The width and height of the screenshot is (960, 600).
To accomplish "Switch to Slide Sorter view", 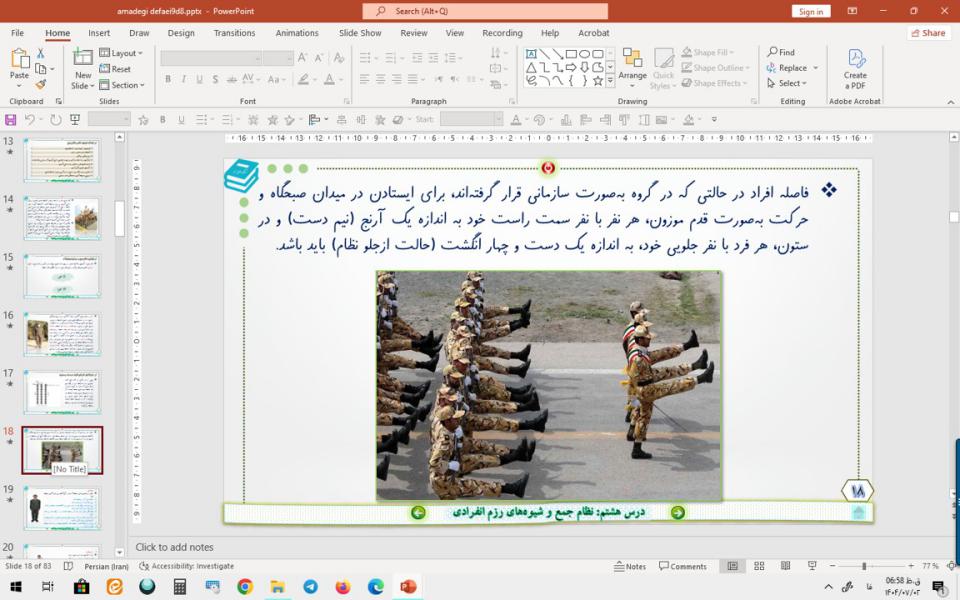I will (x=757, y=566).
